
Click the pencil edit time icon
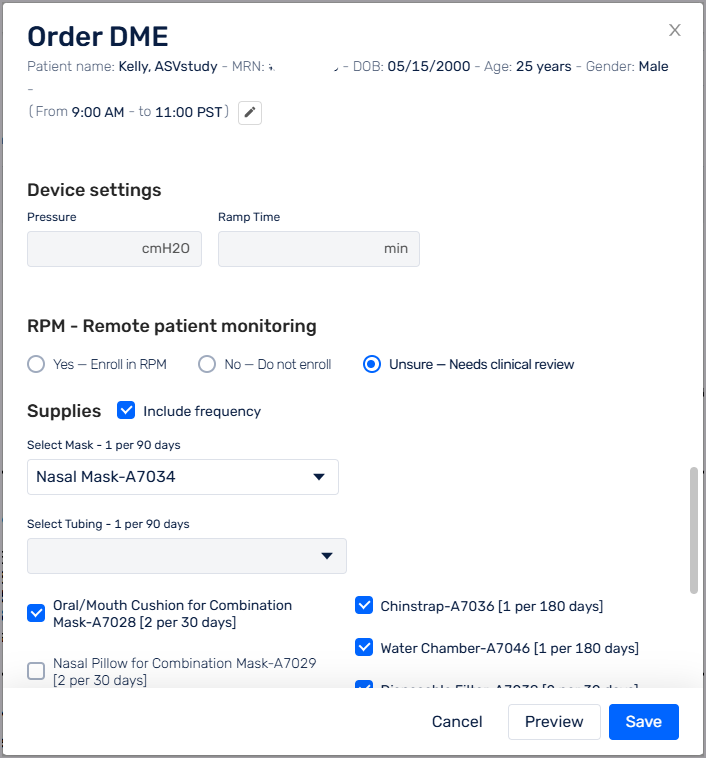pos(250,113)
